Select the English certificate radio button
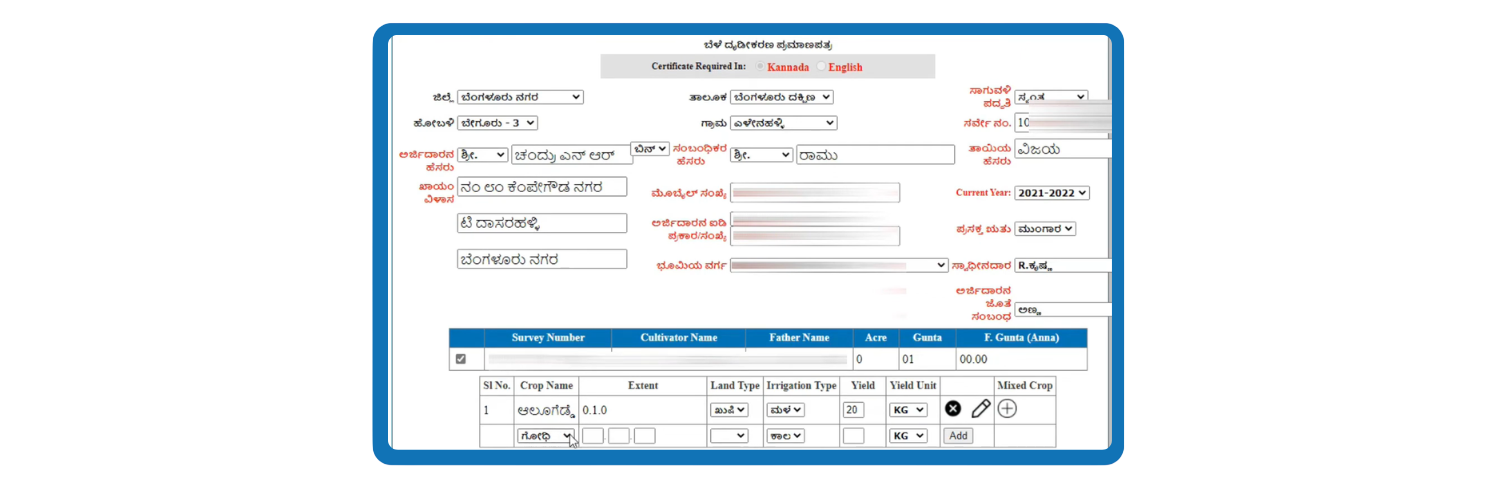Viewport: 1500px width, 500px height. point(822,67)
